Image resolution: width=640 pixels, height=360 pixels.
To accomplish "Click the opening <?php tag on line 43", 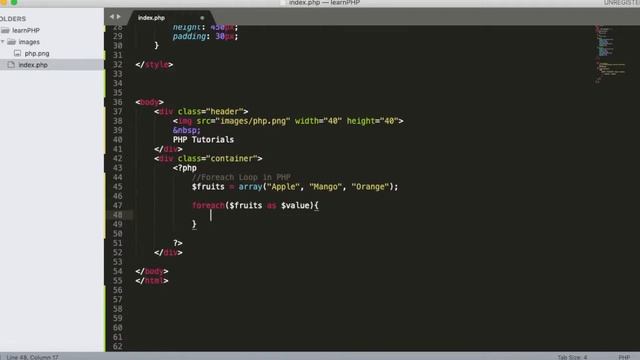I will tap(184, 168).
